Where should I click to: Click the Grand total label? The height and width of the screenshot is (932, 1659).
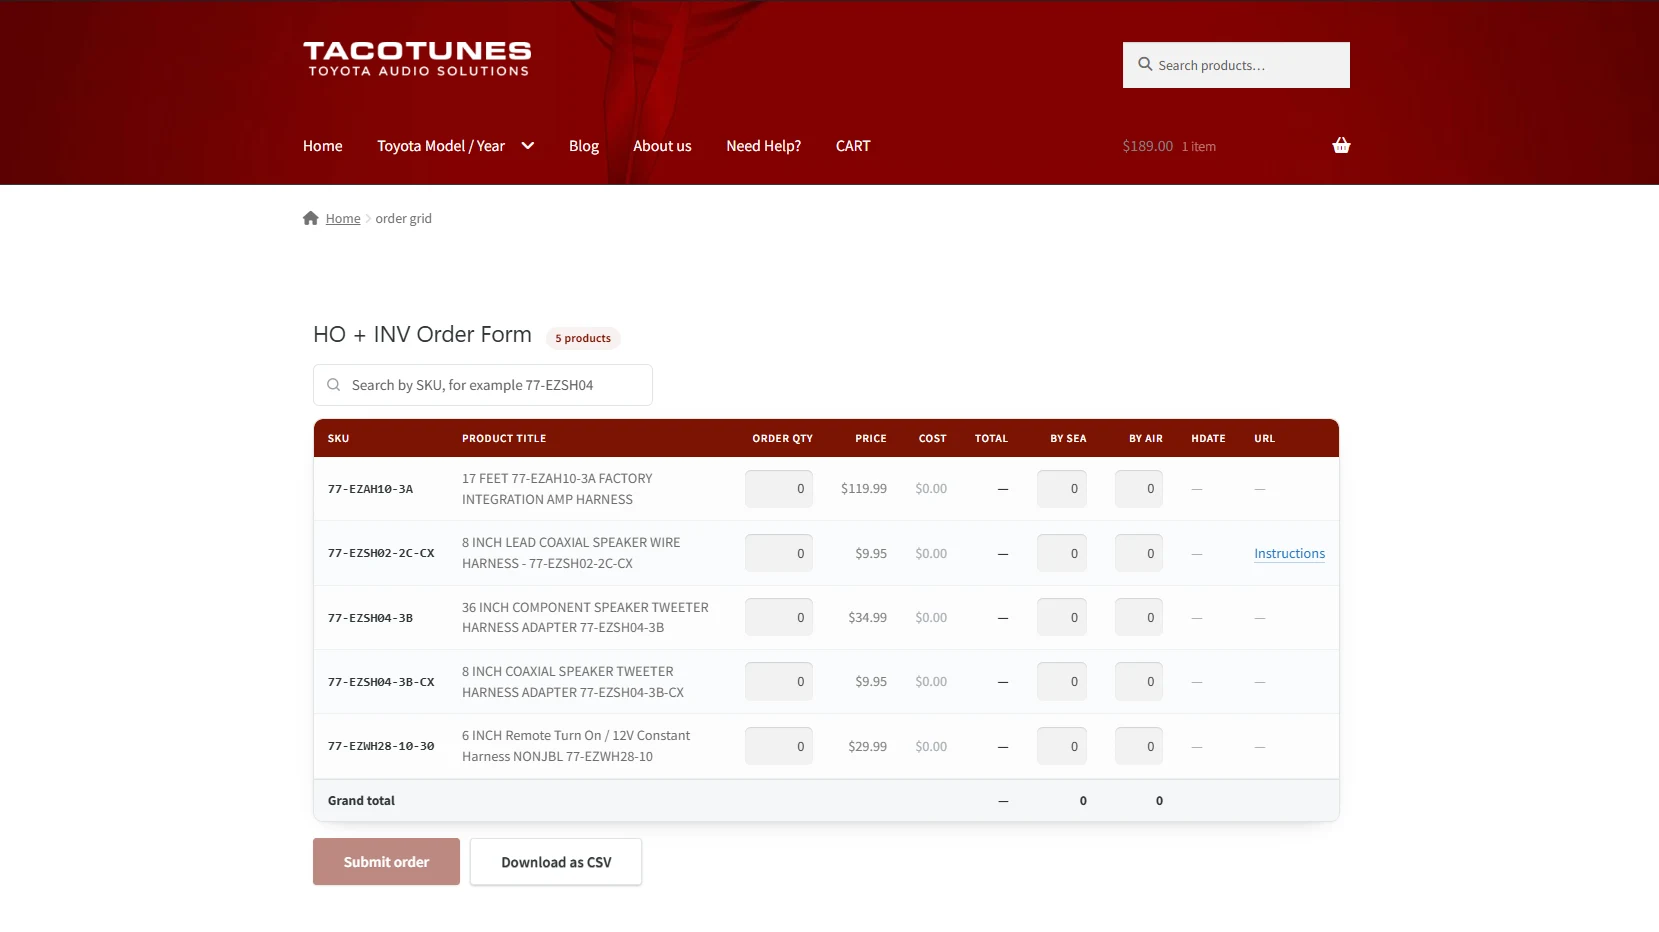tap(361, 801)
